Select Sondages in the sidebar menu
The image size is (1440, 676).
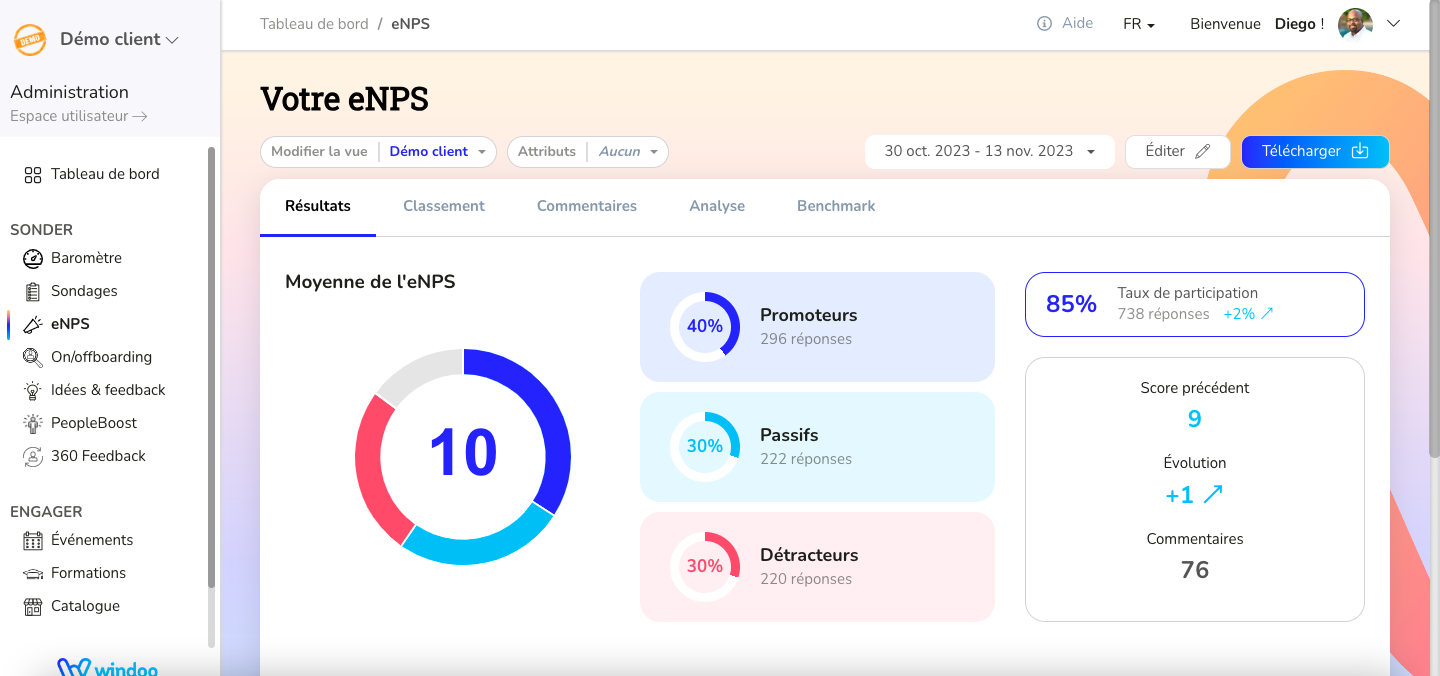coord(85,291)
